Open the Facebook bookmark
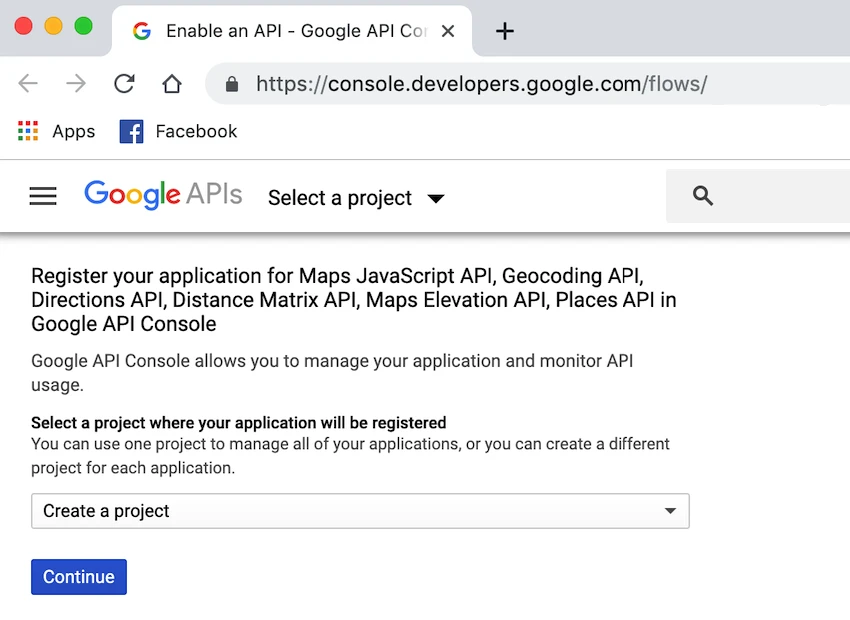The width and height of the screenshot is (850, 620). (x=178, y=131)
